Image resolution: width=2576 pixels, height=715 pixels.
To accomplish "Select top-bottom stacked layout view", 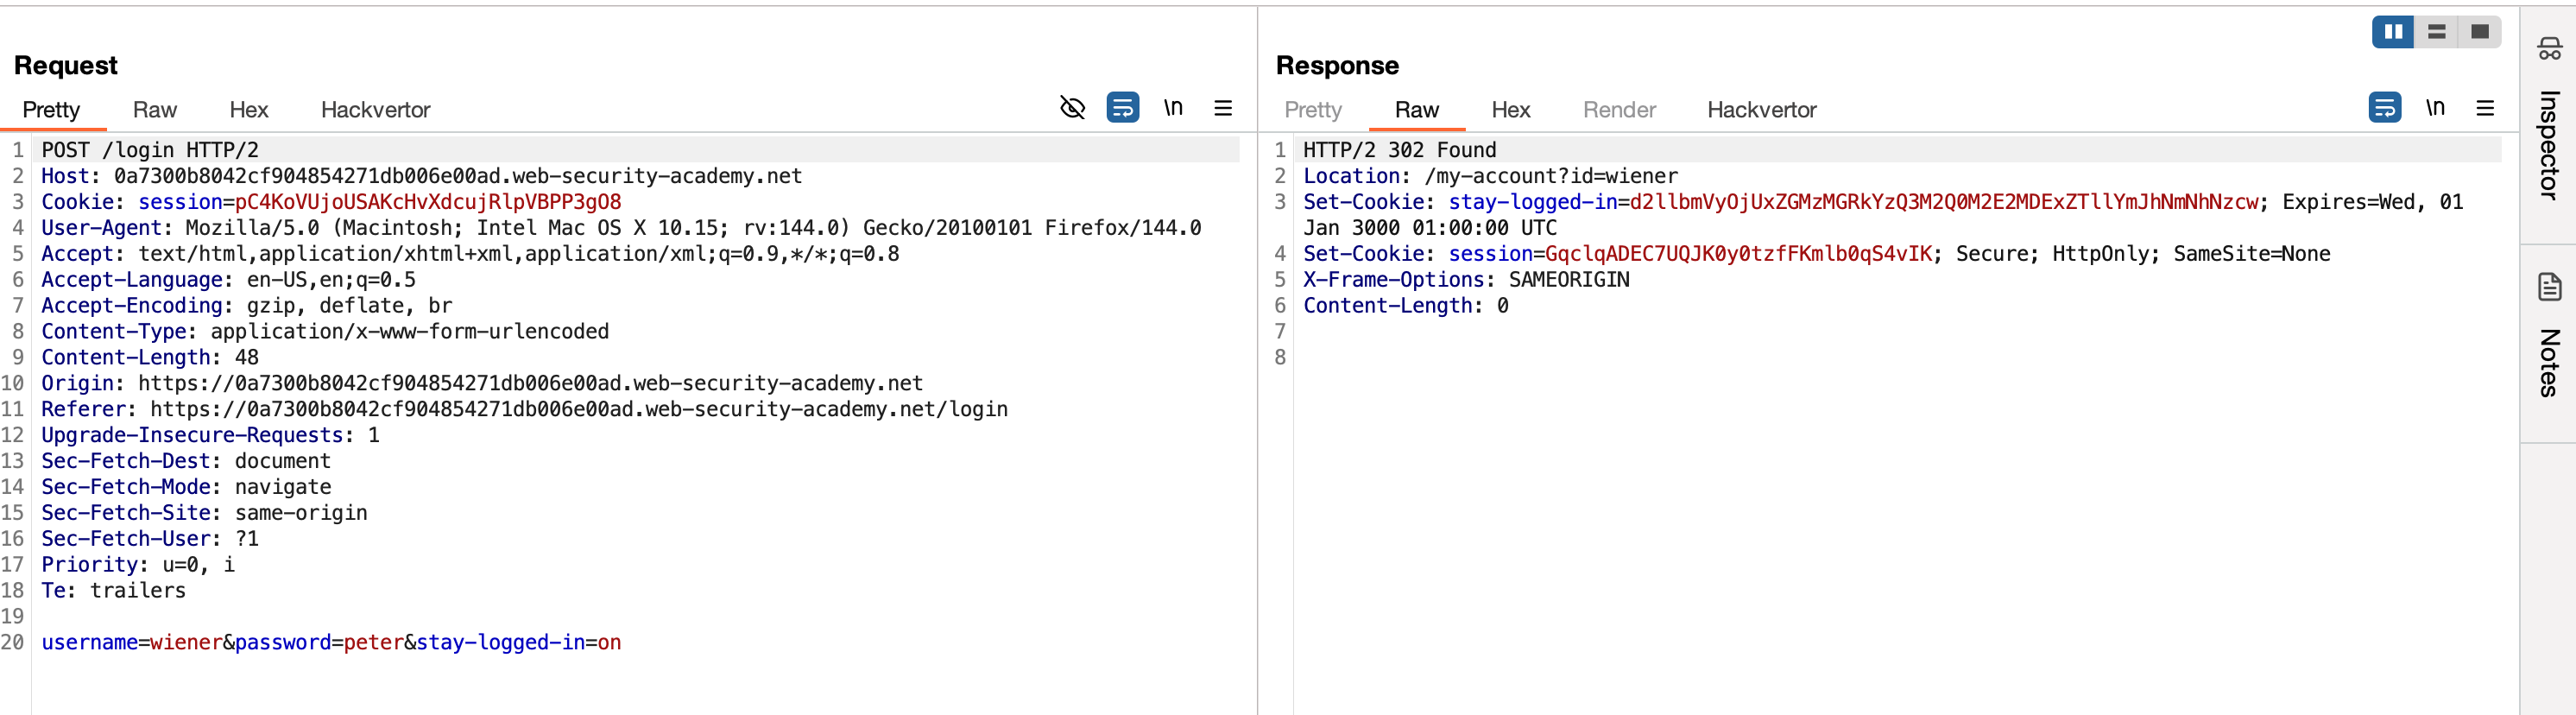I will [2436, 32].
